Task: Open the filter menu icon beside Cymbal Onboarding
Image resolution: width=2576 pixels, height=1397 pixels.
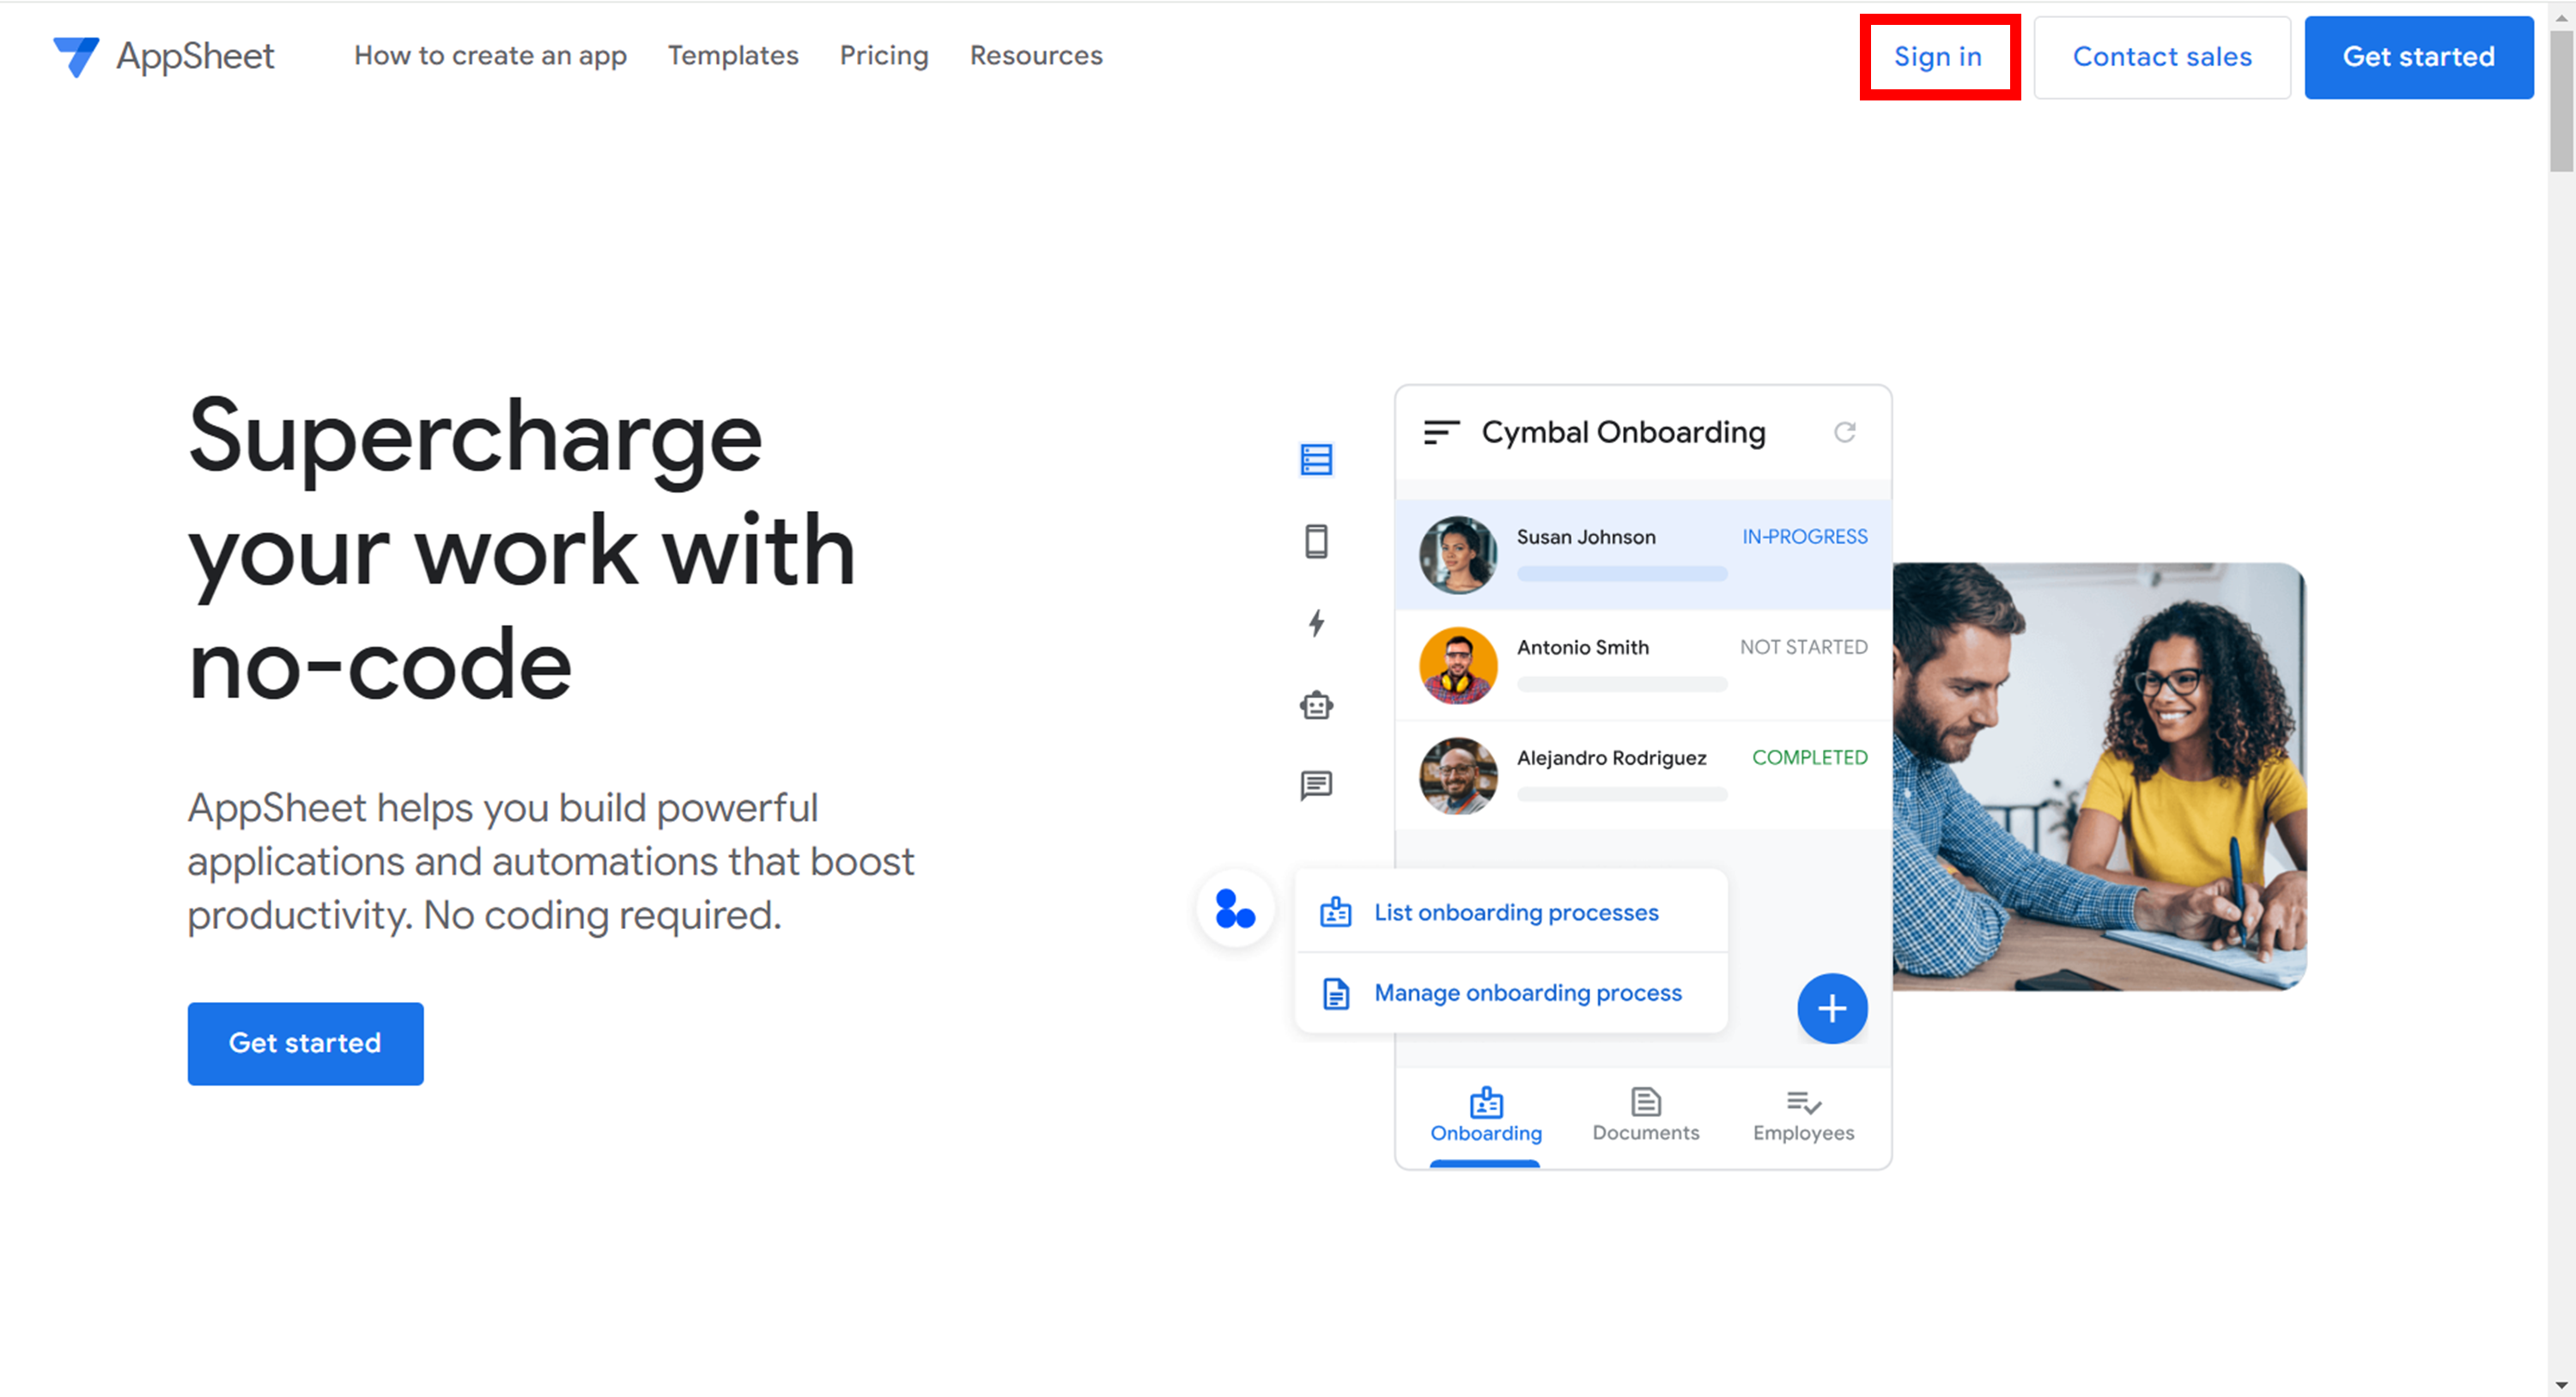Action: pos(1441,432)
